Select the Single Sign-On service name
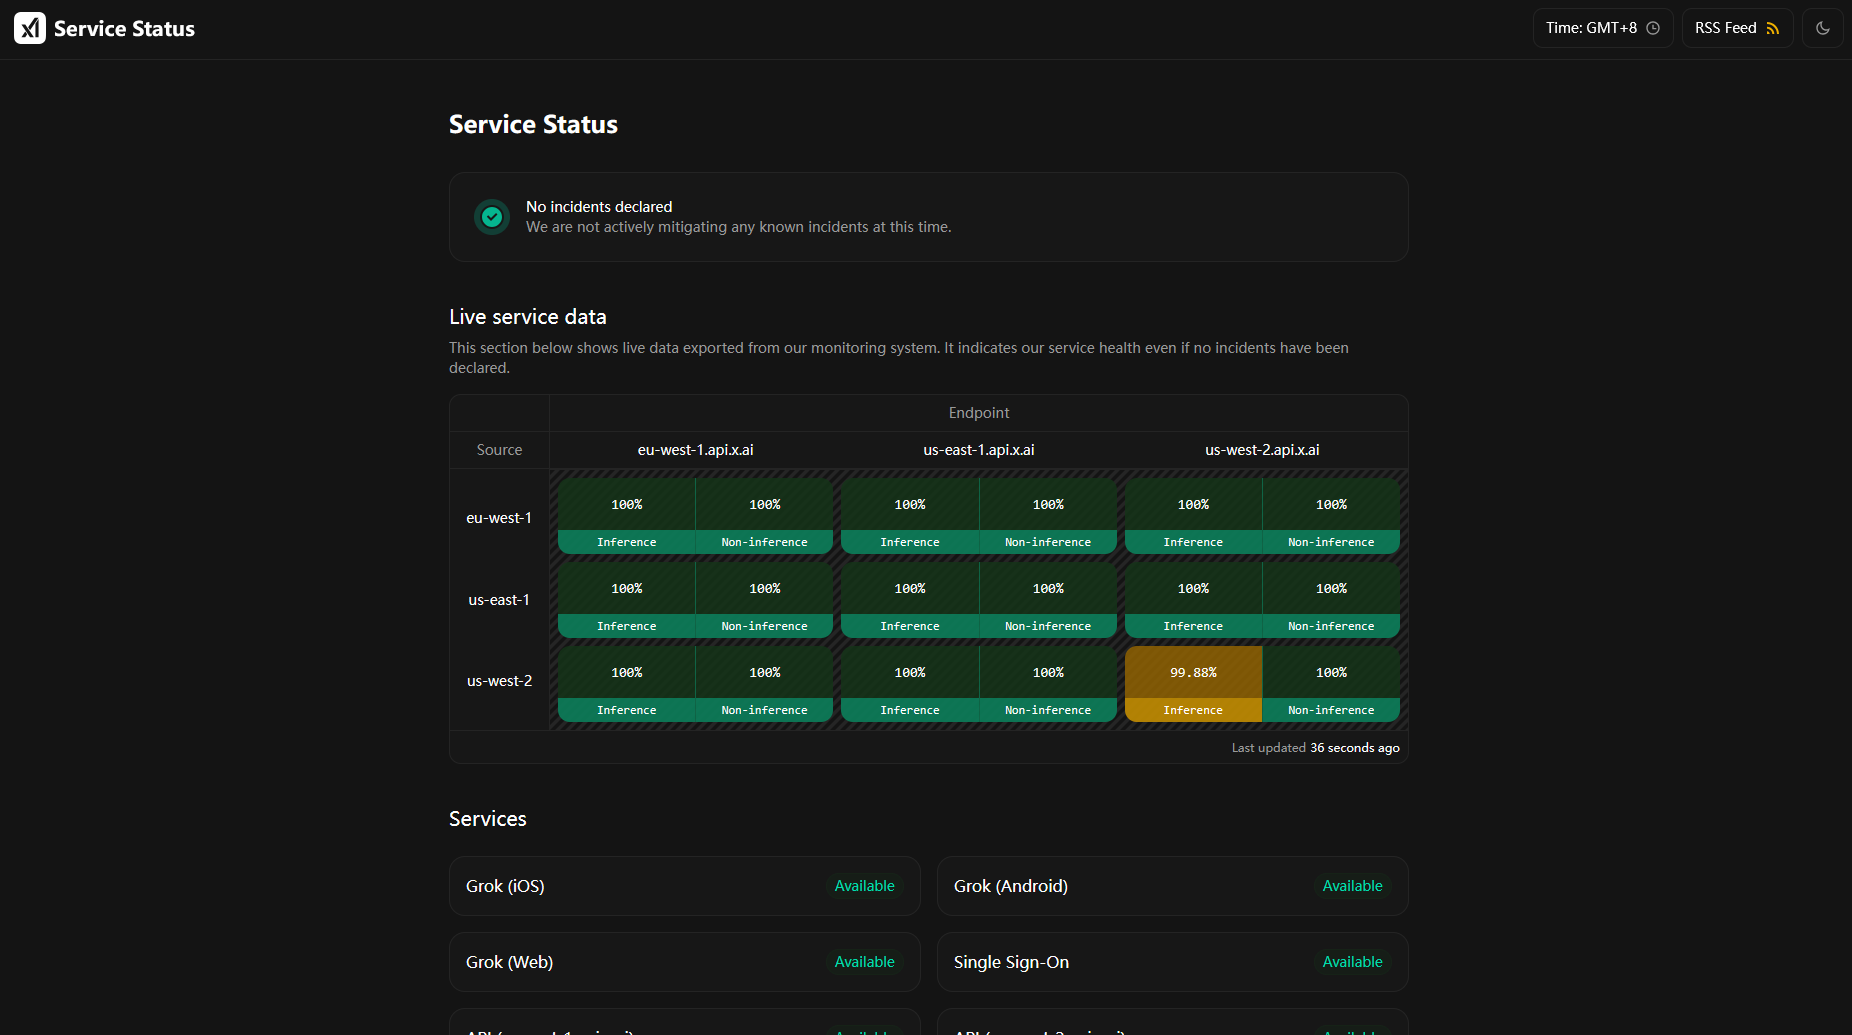 click(1011, 962)
